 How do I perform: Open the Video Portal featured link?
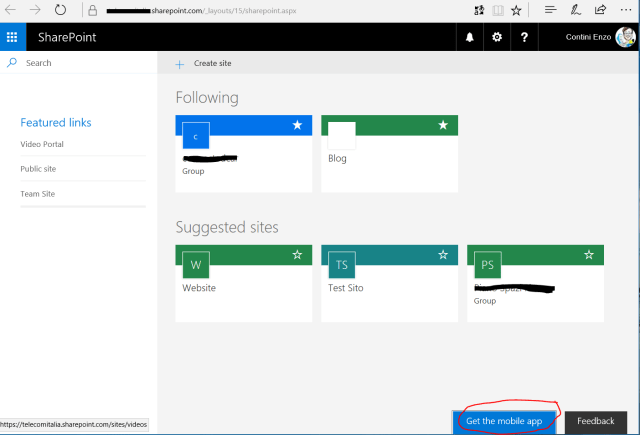click(x=42, y=144)
